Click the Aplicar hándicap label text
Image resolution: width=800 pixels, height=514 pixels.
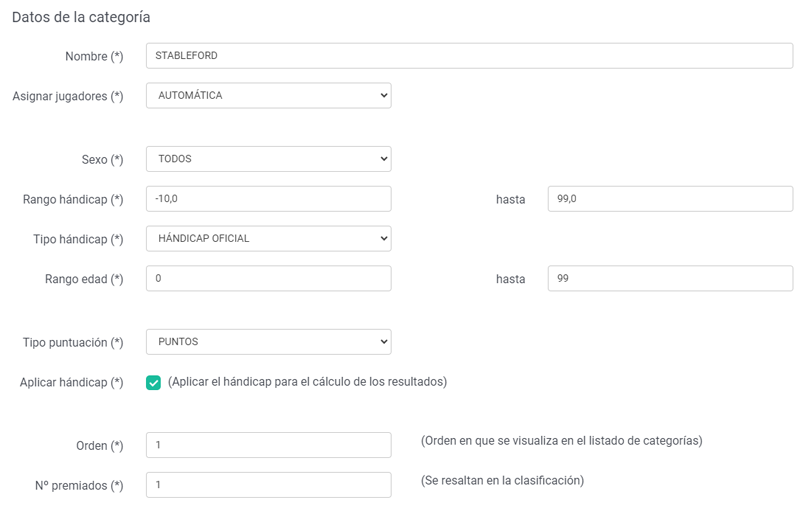[x=71, y=382]
